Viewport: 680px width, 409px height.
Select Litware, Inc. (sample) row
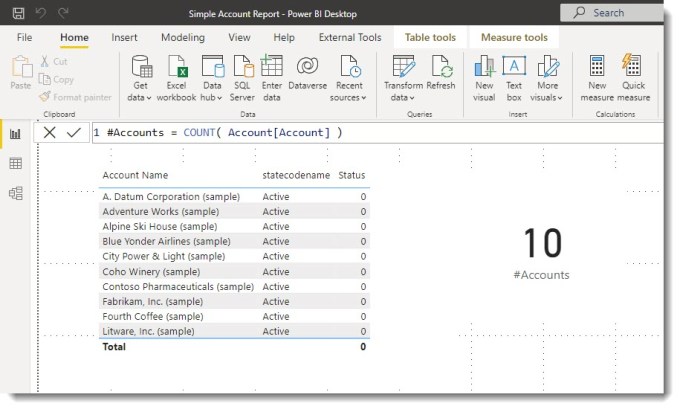(x=234, y=331)
